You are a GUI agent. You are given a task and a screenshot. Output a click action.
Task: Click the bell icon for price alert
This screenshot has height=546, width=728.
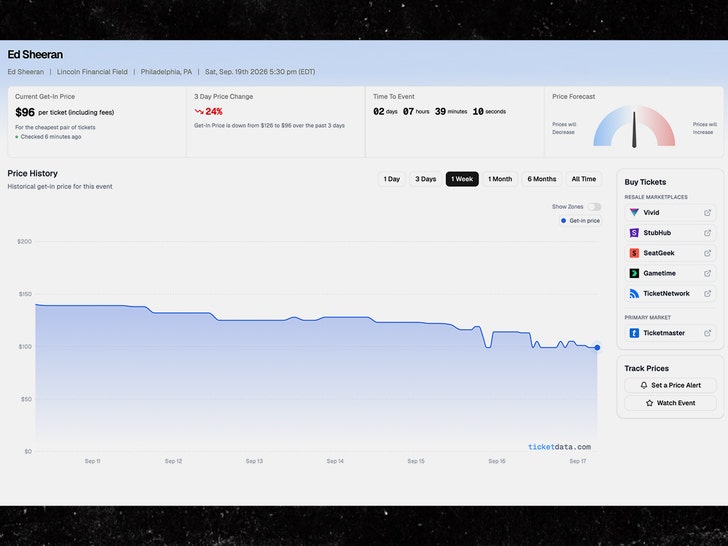click(x=644, y=385)
